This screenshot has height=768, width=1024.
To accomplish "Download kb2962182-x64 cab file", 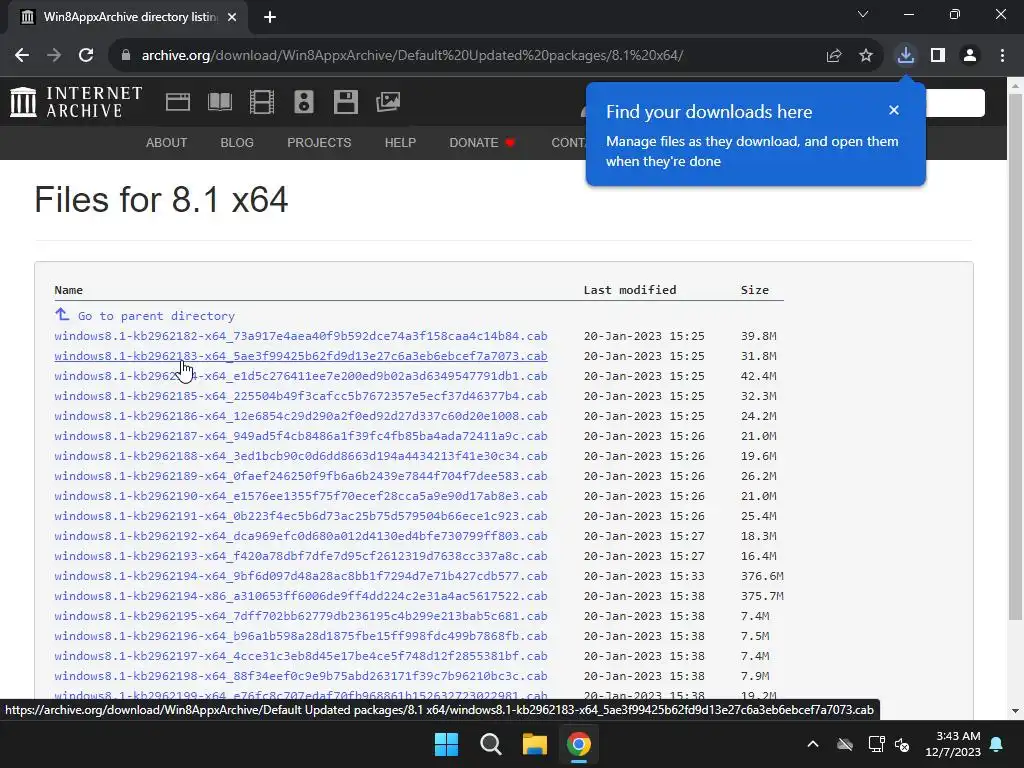I will pos(300,336).
